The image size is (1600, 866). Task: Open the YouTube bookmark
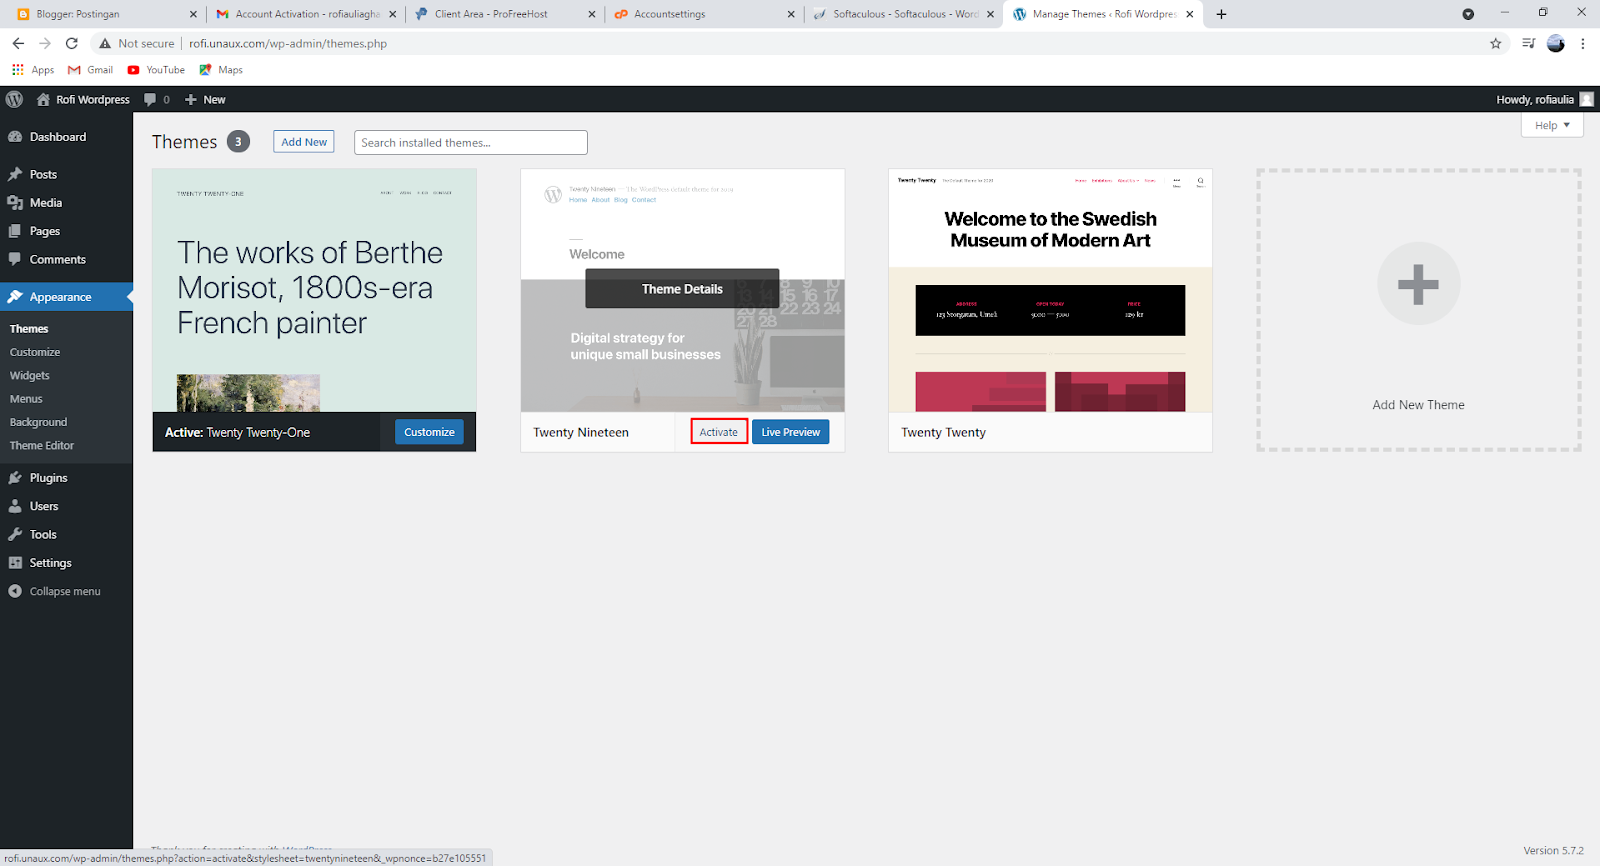coord(156,70)
